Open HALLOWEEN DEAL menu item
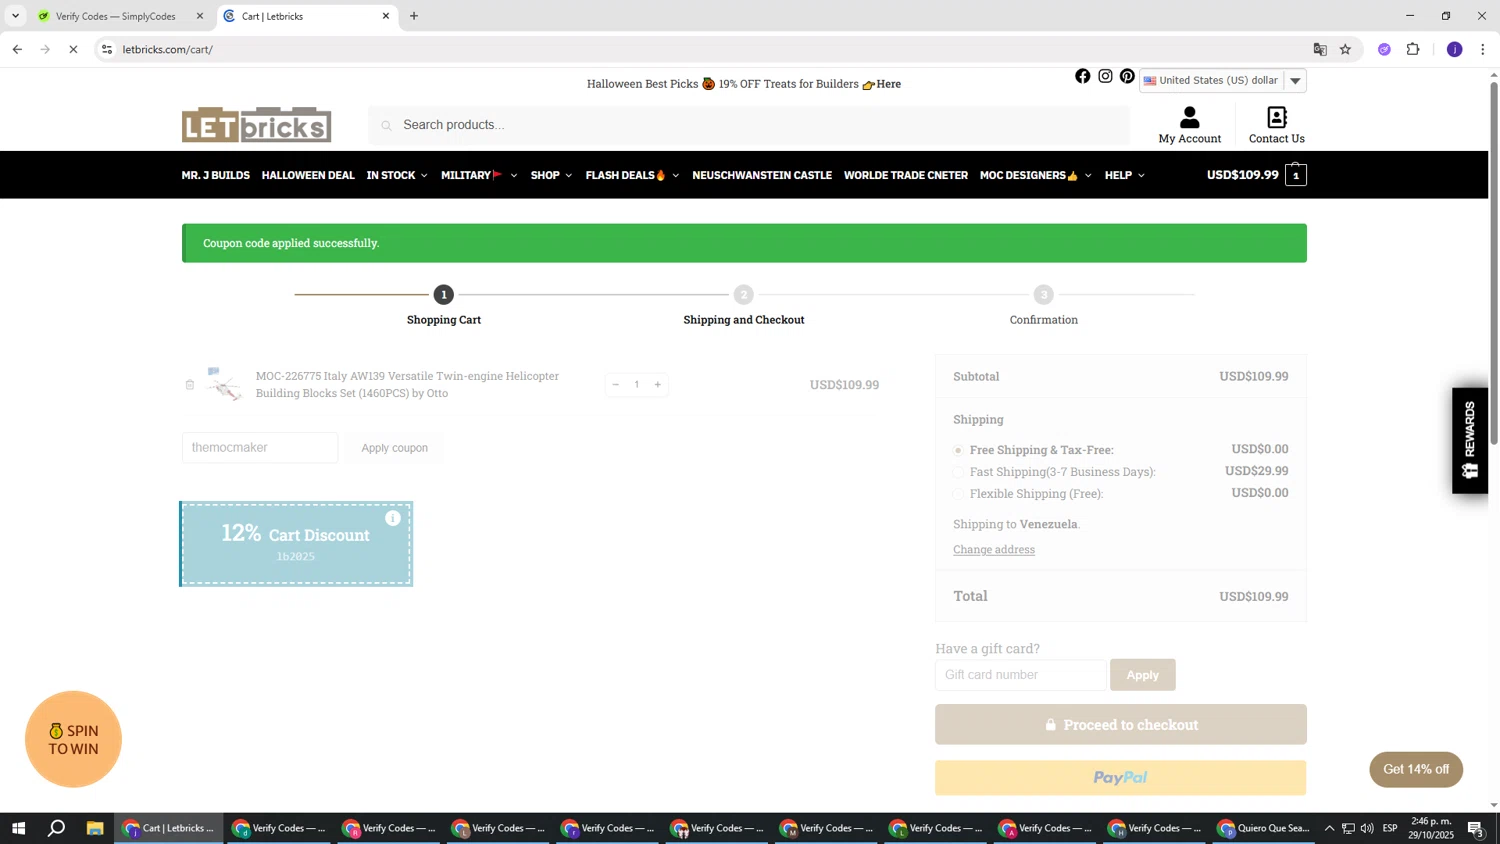Screen dimensions: 1500x844 click(x=308, y=175)
